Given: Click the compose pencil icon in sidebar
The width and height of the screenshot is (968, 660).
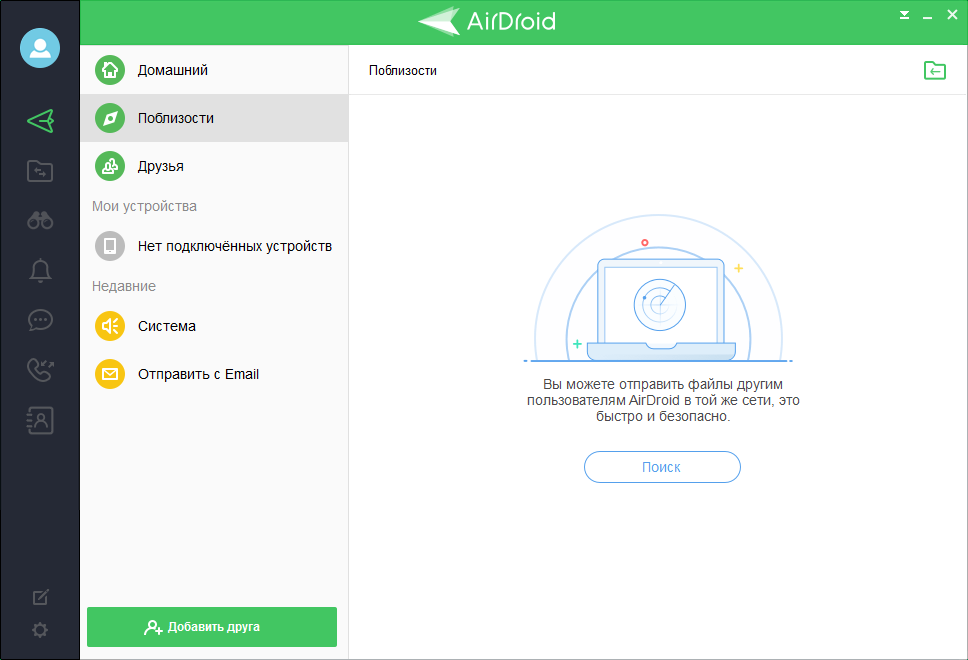Looking at the screenshot, I should pos(40,596).
